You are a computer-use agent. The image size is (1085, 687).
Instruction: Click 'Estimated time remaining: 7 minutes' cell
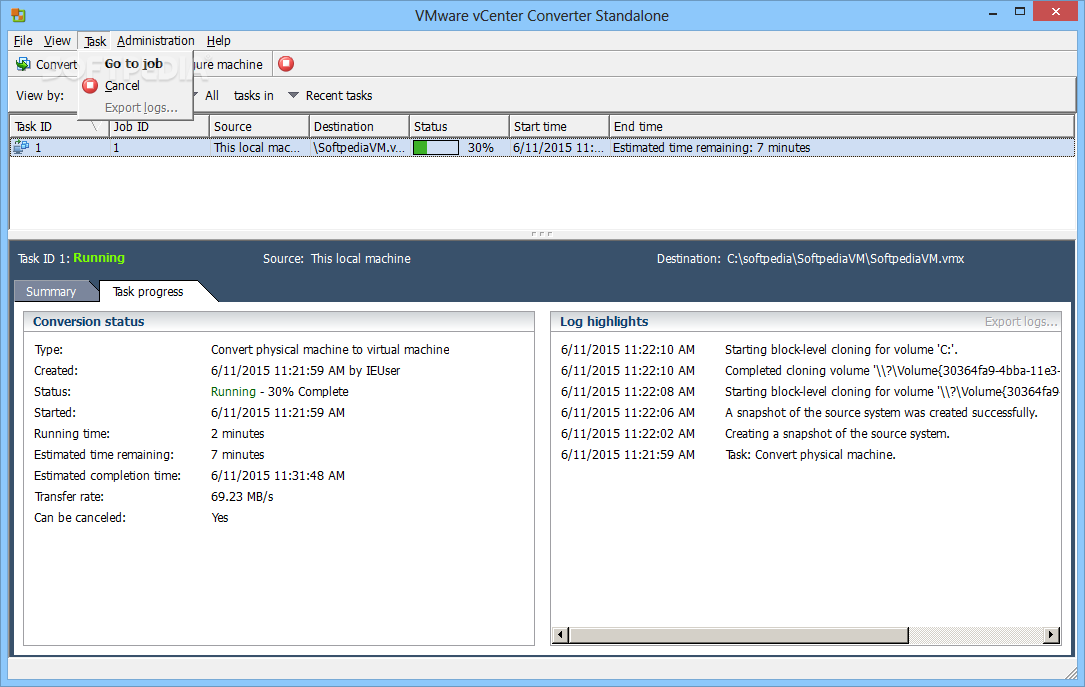pyautogui.click(x=711, y=147)
